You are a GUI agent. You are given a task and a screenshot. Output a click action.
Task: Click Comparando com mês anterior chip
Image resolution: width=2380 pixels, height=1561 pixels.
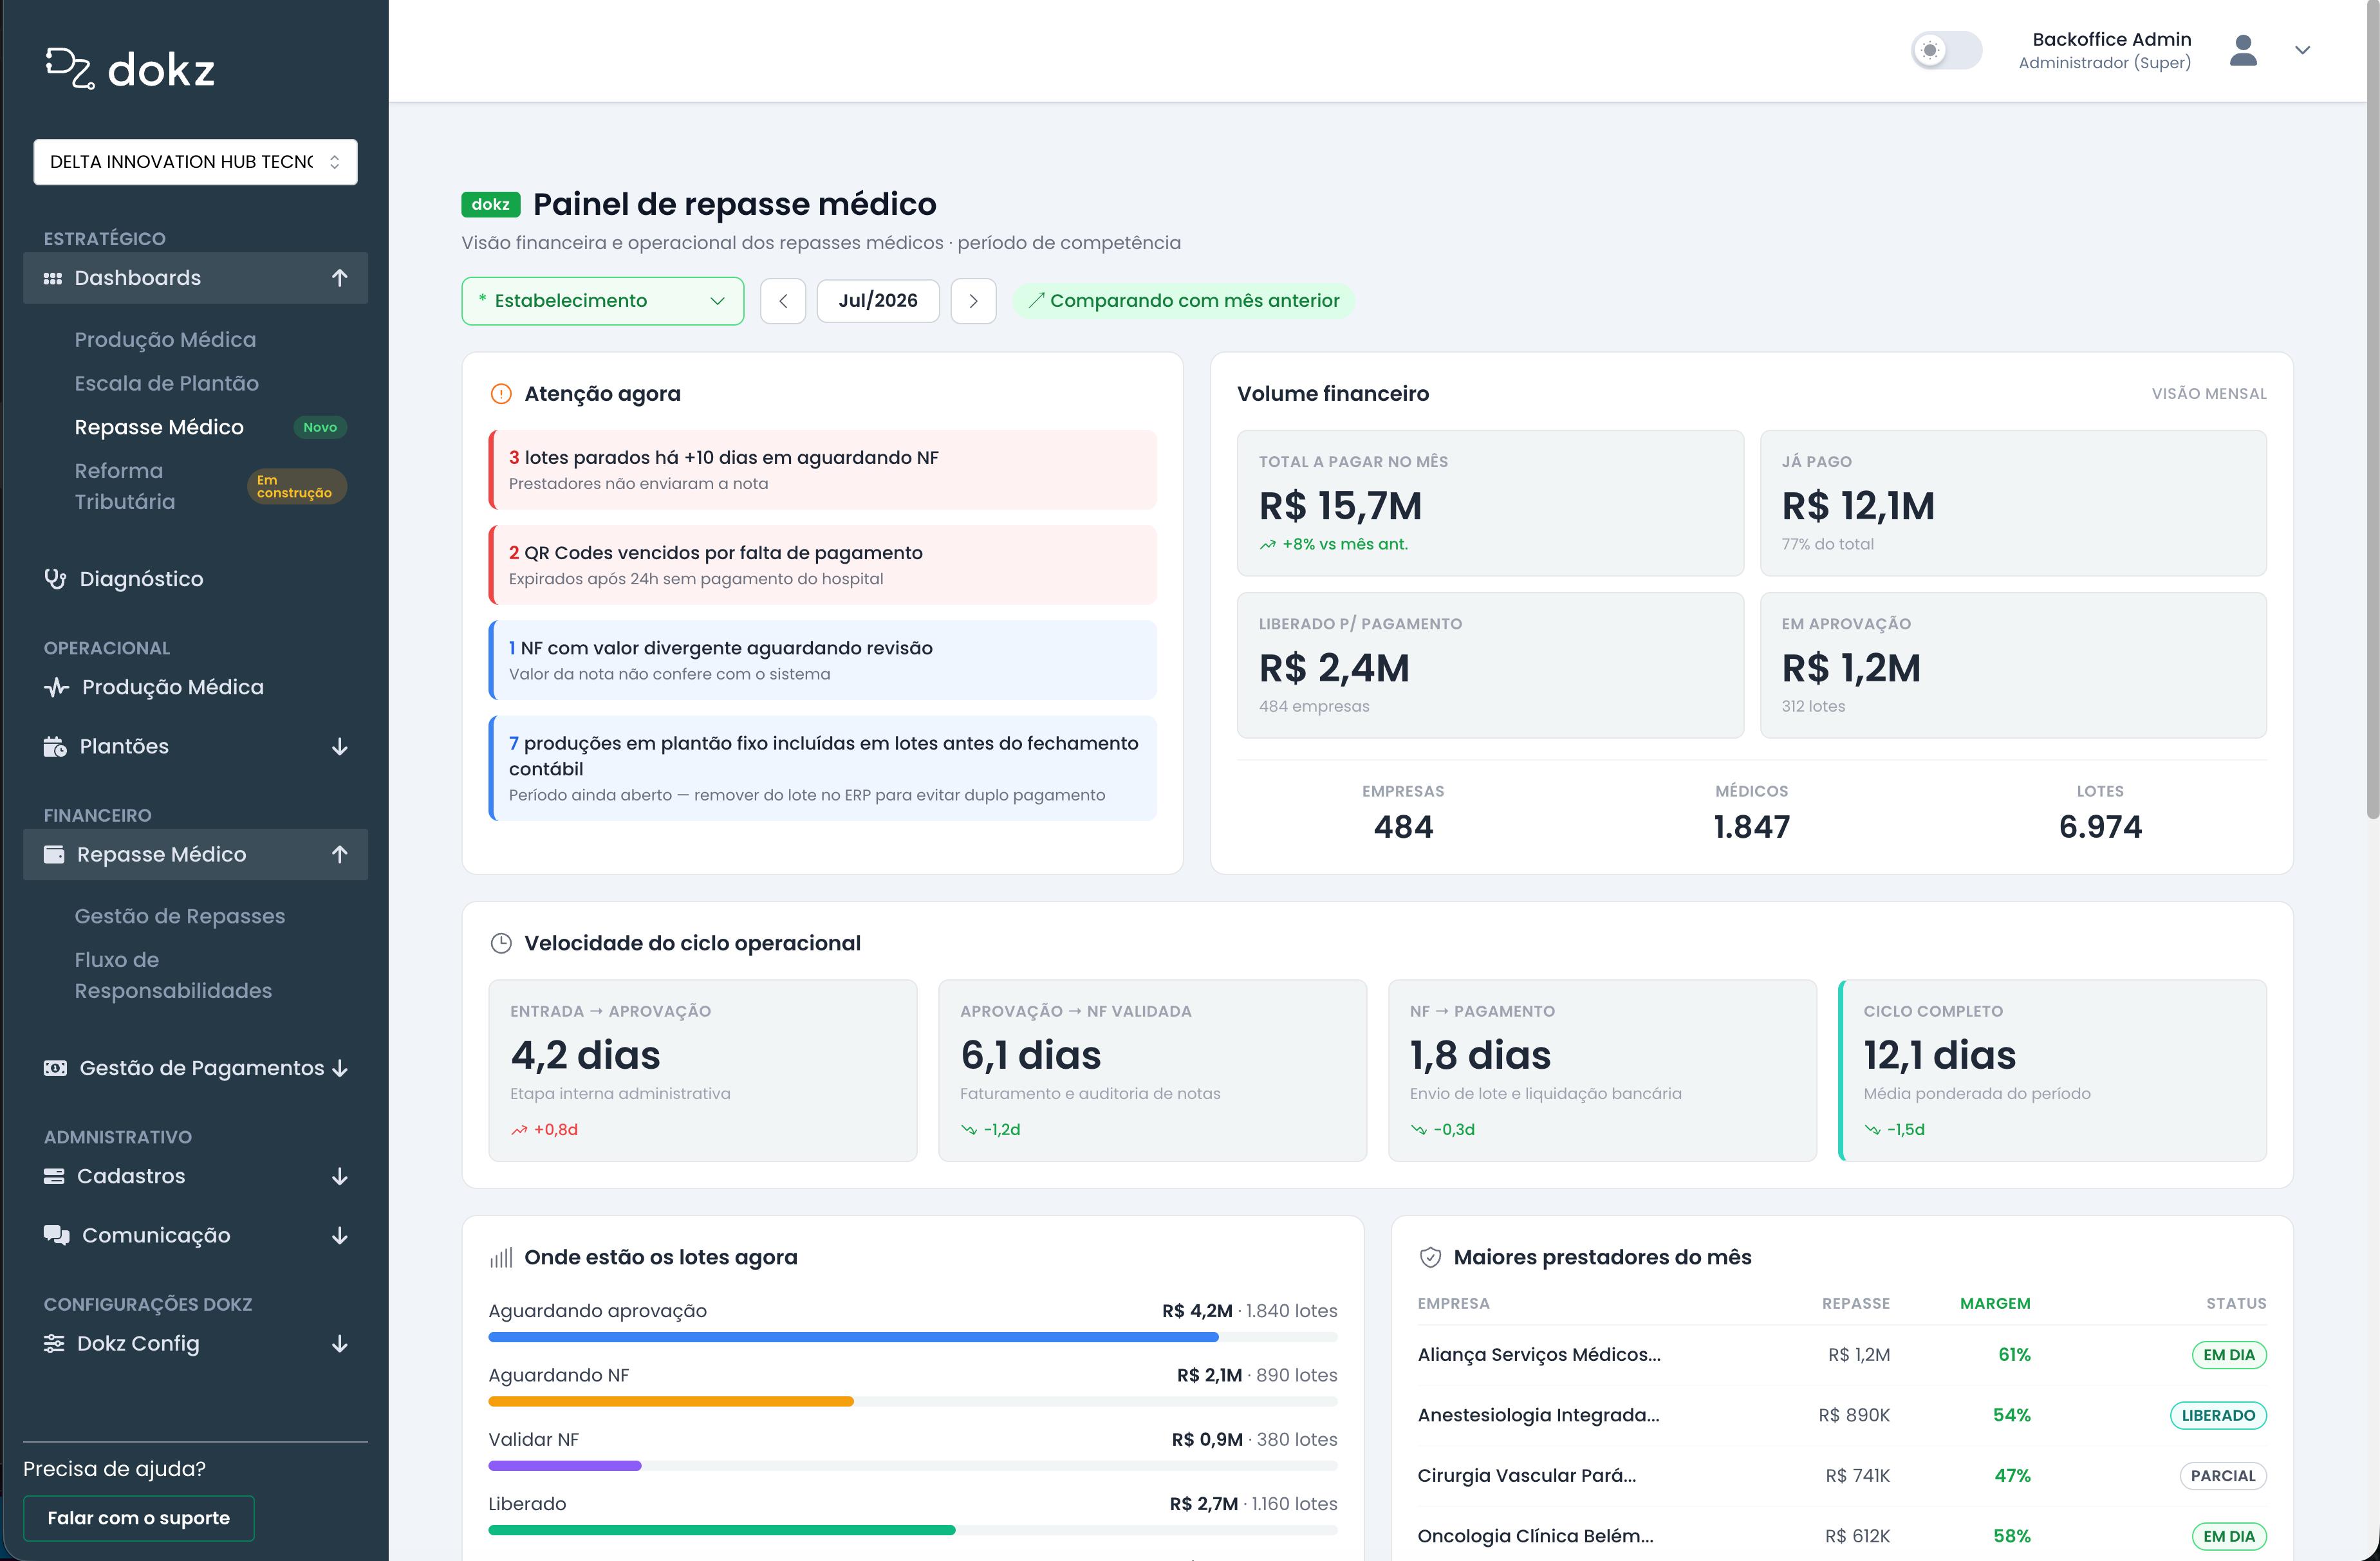coord(1184,301)
